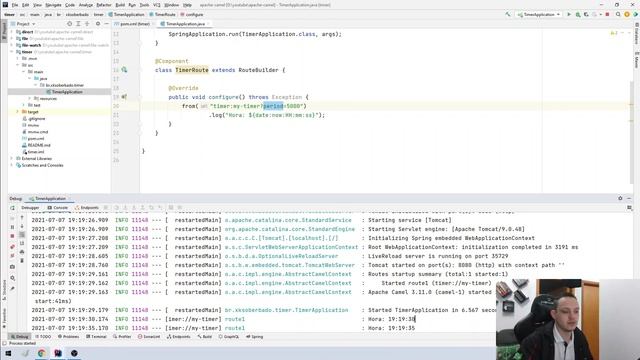Click Windows Start button
The height and width of the screenshot is (360, 640).
coord(8,353)
